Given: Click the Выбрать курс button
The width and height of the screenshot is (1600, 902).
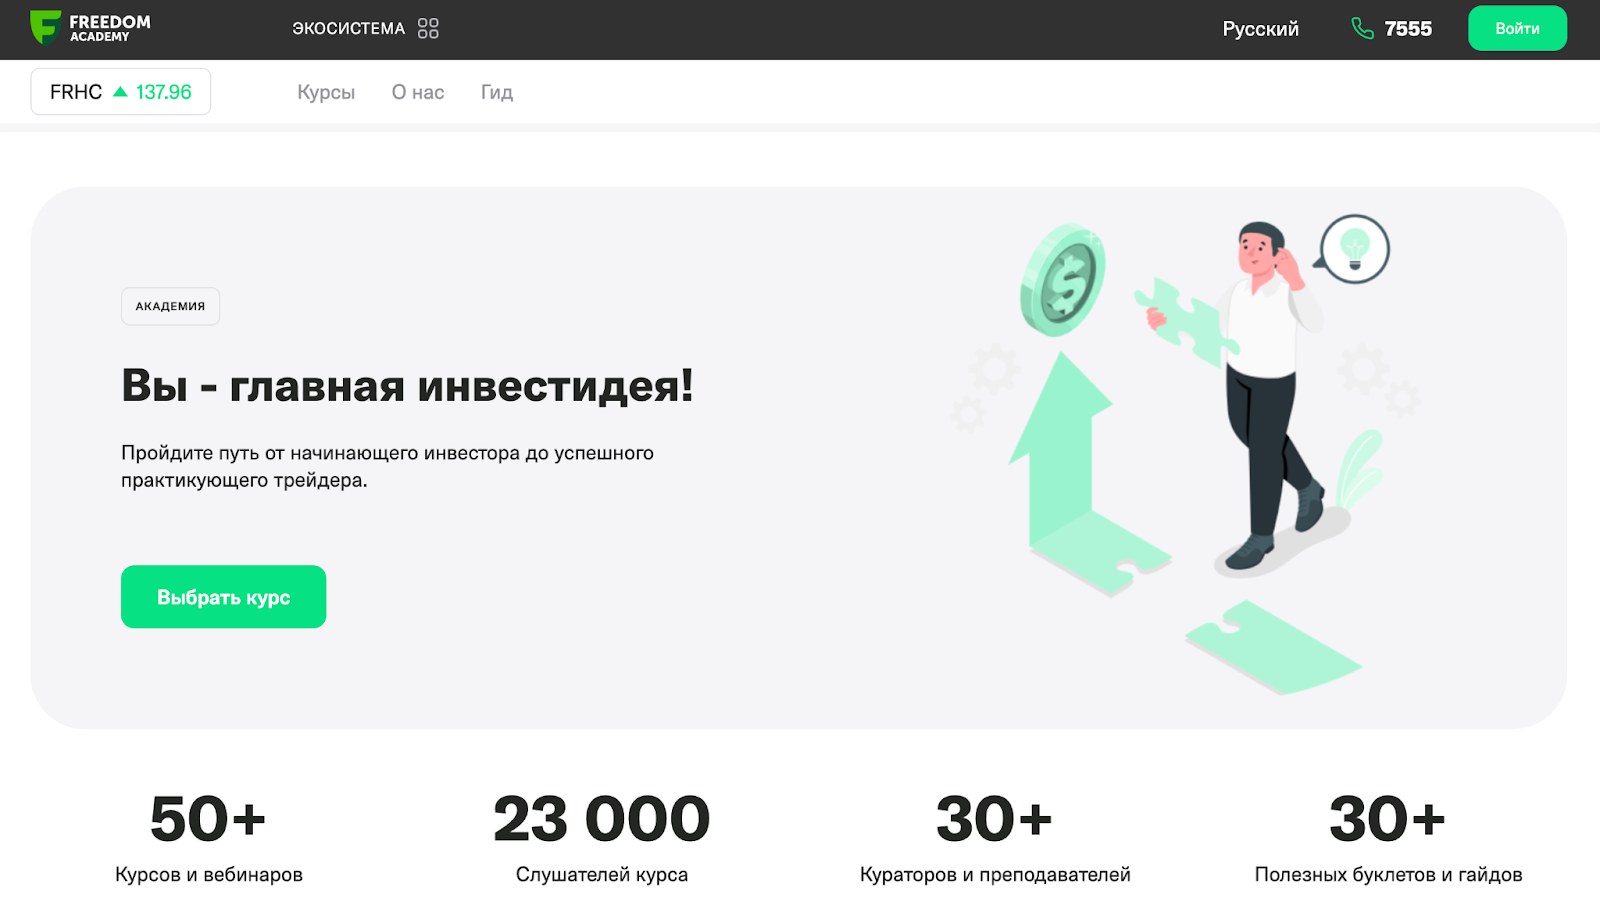Looking at the screenshot, I should [223, 597].
